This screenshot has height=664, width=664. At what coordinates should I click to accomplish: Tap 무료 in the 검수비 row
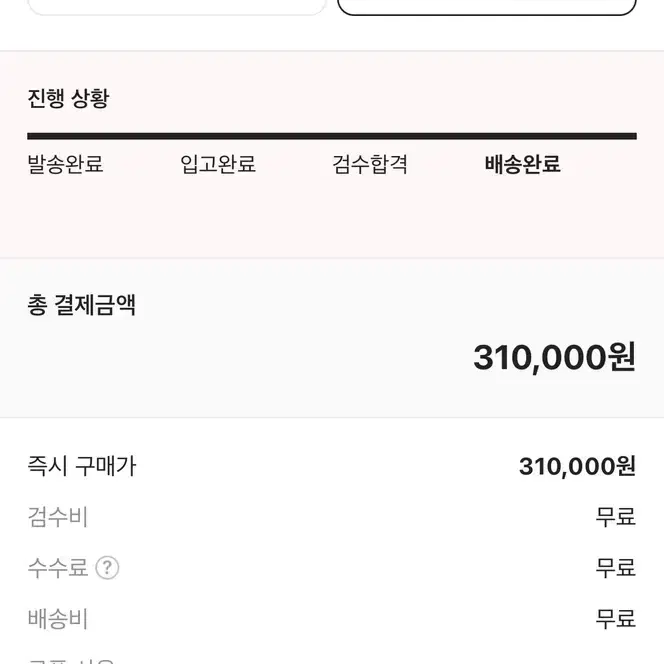click(x=616, y=517)
